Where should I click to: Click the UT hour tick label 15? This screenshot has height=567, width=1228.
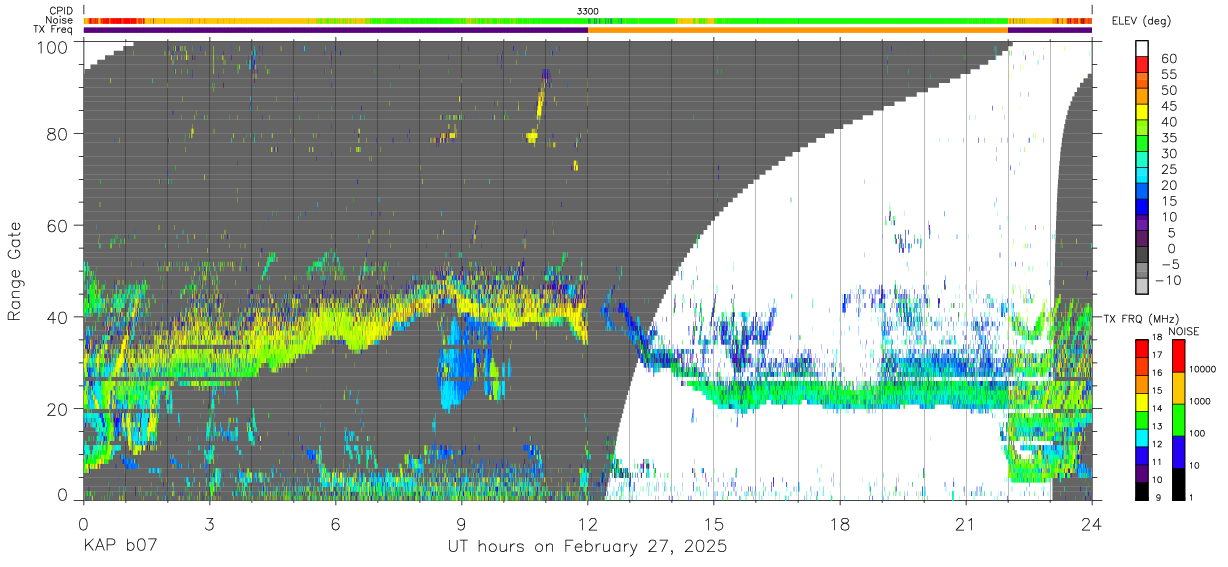click(714, 524)
